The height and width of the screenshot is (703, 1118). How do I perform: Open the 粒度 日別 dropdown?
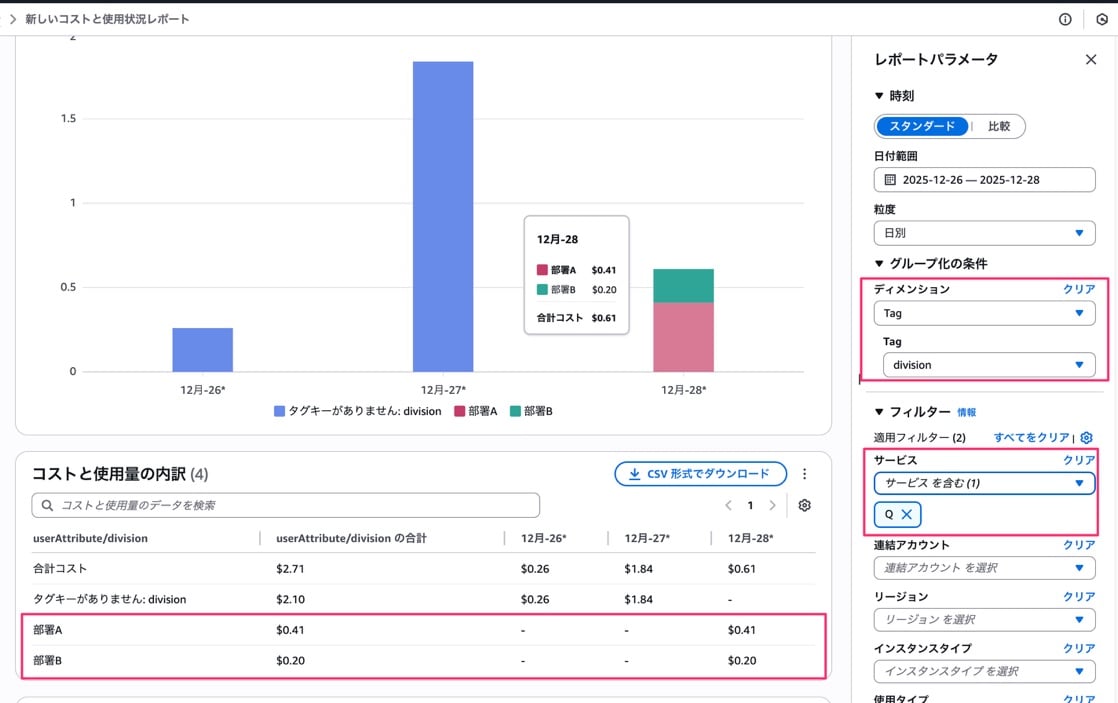(x=984, y=233)
